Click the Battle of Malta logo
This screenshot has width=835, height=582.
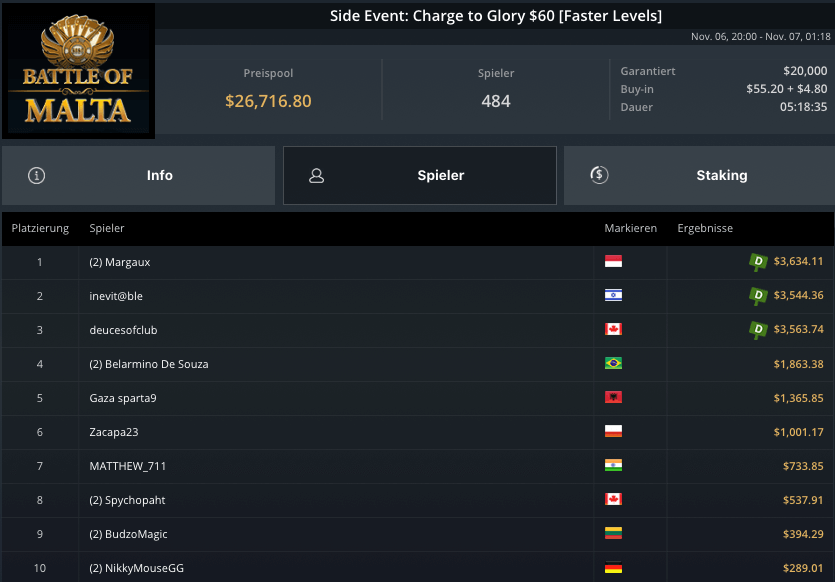78,70
